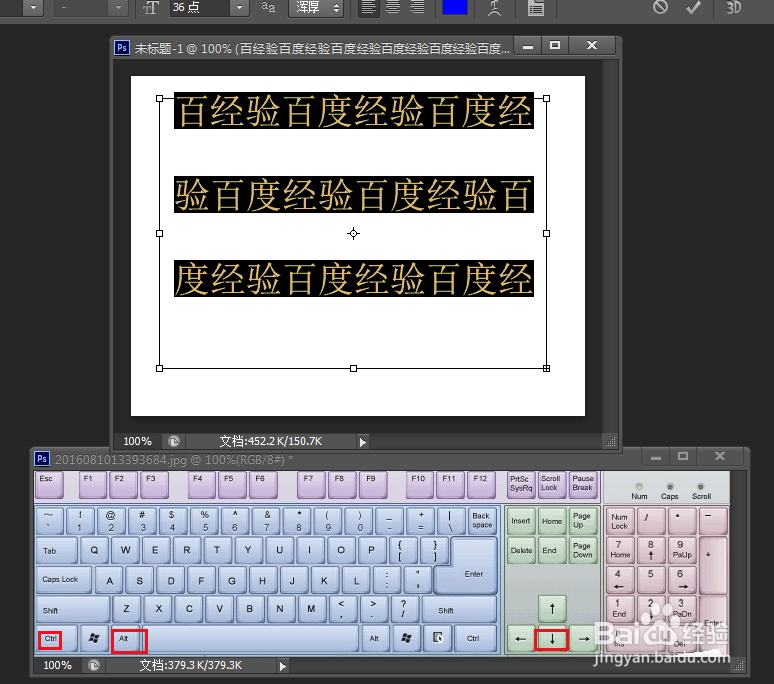774x684 pixels.
Task: Click the Esc key on keyboard image
Action: click(x=48, y=485)
